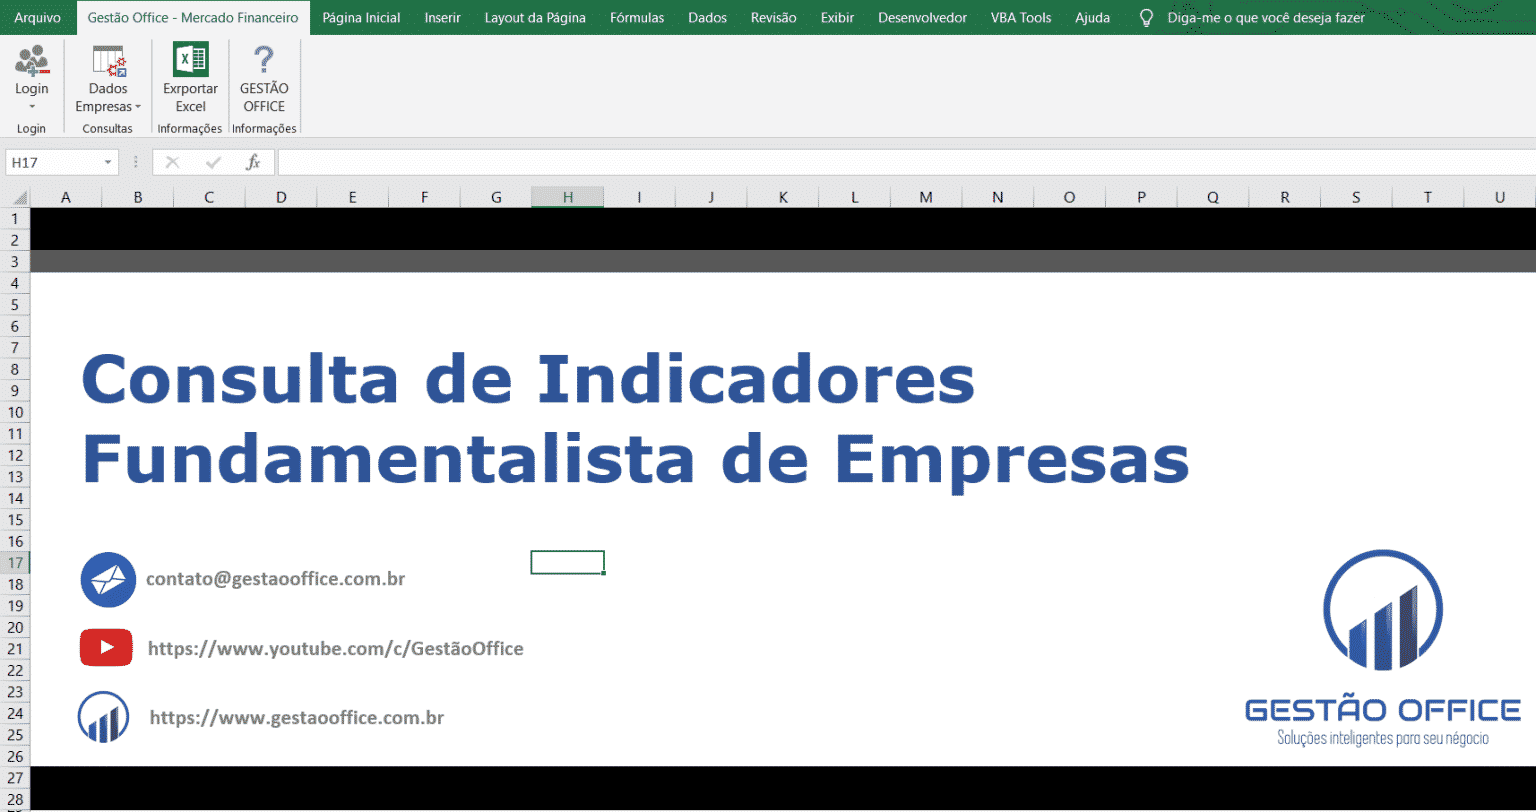
Task: Click the small Gestão Office chart icon
Action: (x=104, y=717)
